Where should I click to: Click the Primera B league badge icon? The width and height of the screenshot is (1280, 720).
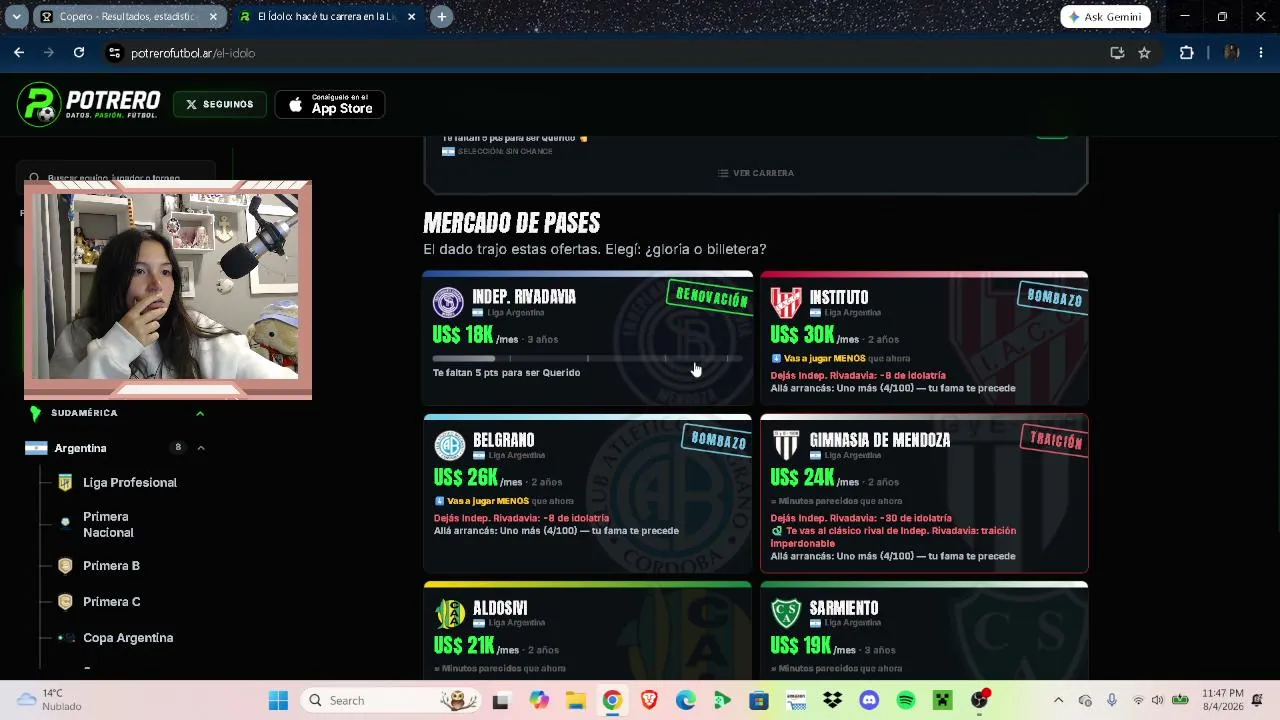(x=65, y=566)
